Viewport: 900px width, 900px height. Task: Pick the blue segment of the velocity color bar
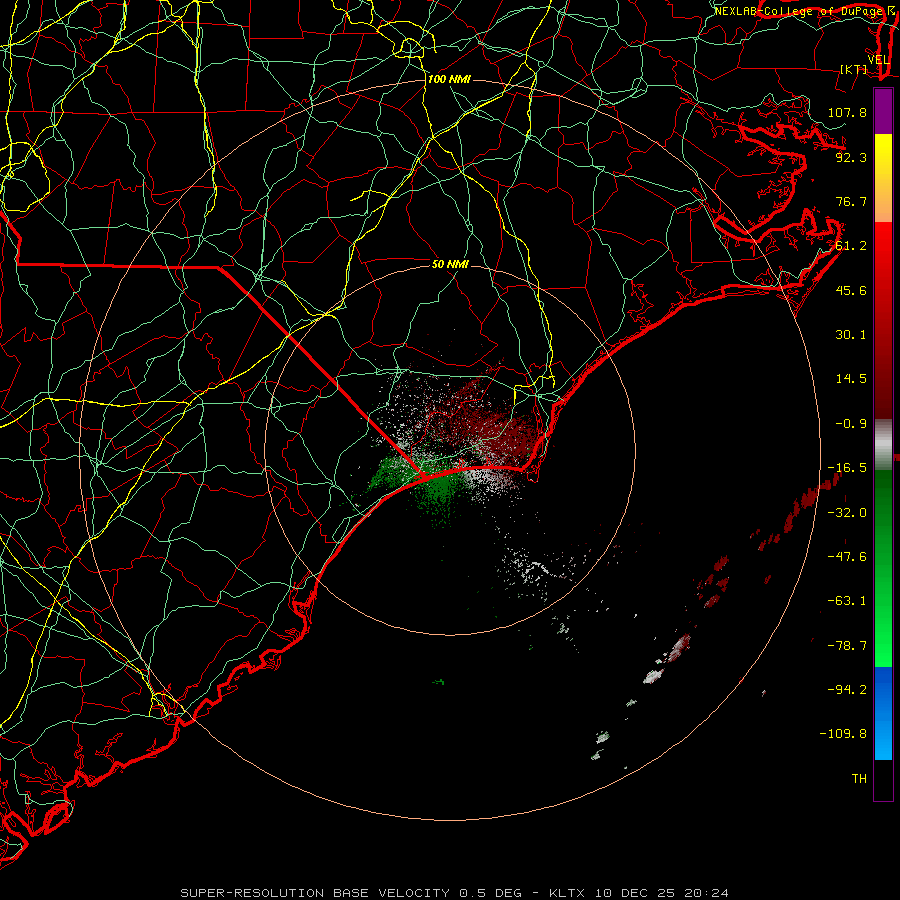(x=883, y=713)
